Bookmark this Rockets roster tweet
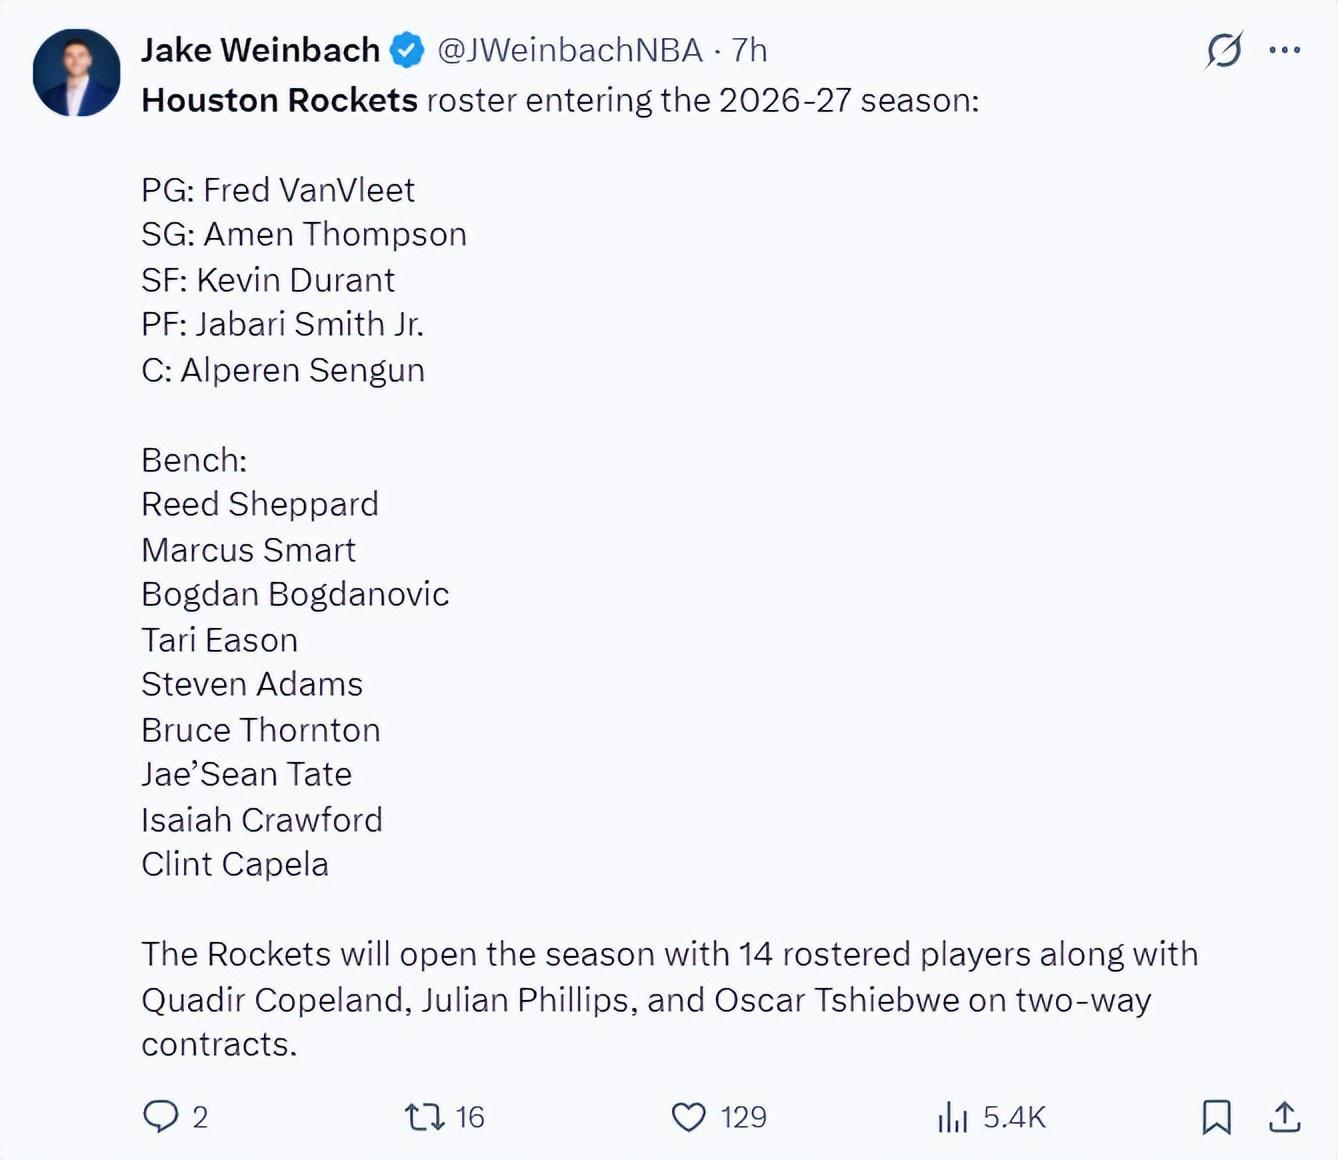 1216,1116
